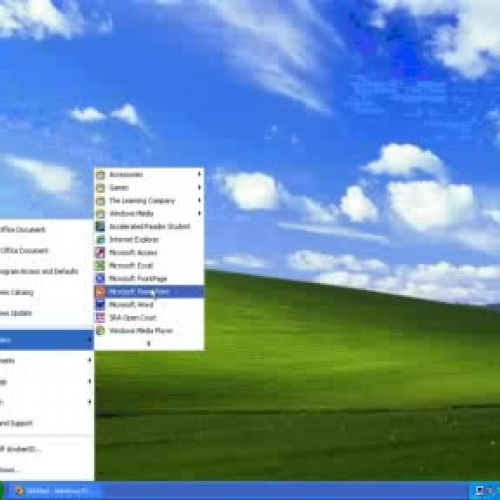Select the Log Off option
The width and height of the screenshot is (500, 500).
47,449
